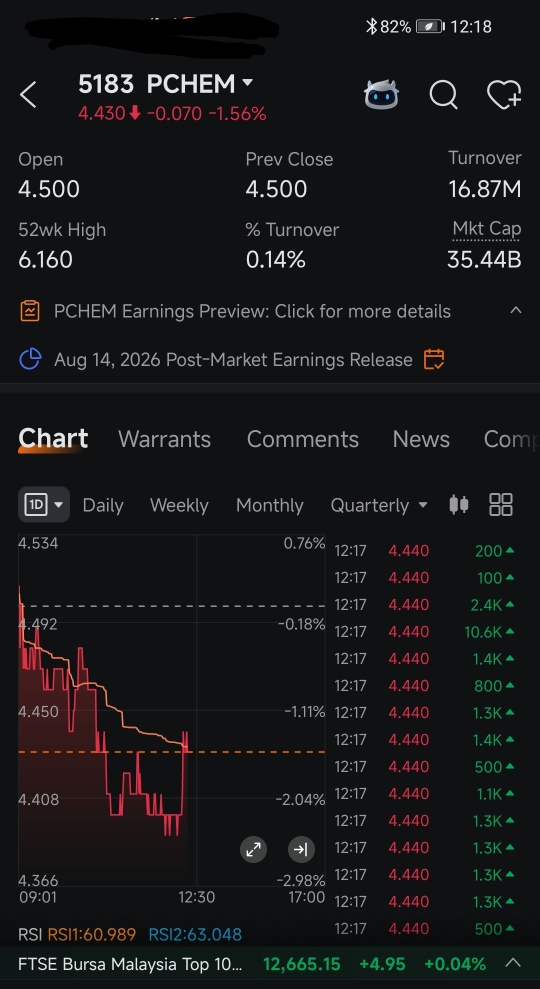The image size is (540, 989).
Task: Open chart grid layout icon
Action: (501, 505)
